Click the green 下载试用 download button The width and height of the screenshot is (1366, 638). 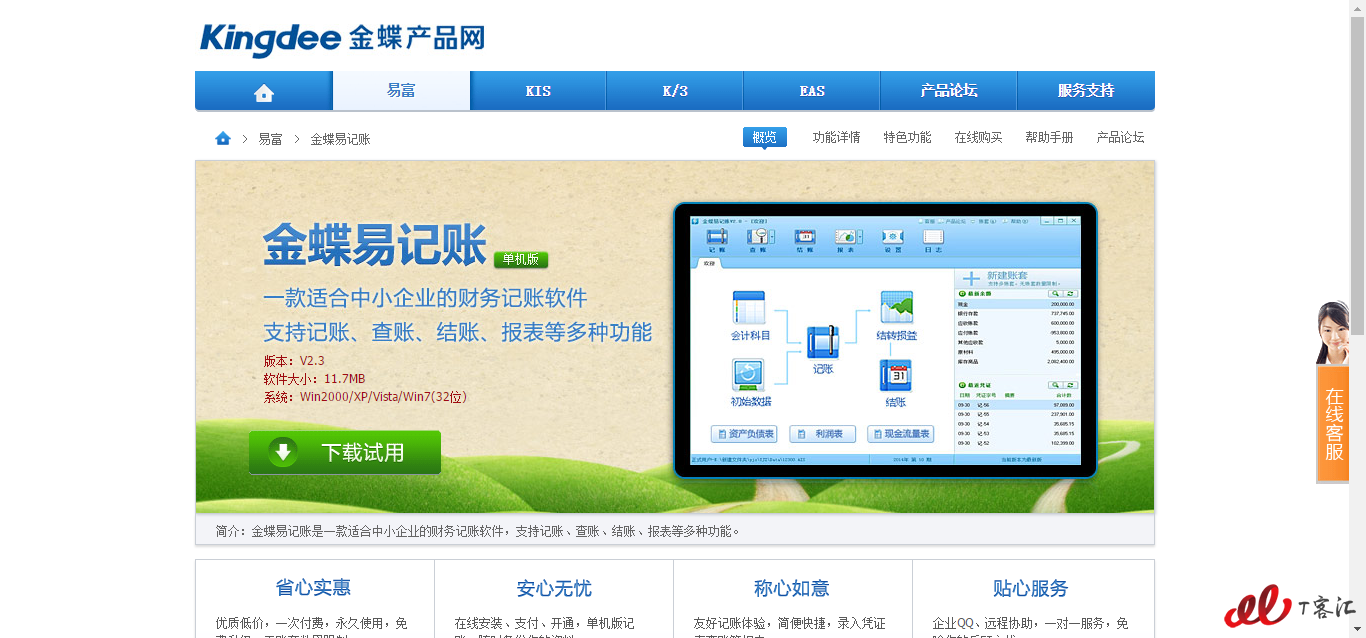pyautogui.click(x=345, y=452)
